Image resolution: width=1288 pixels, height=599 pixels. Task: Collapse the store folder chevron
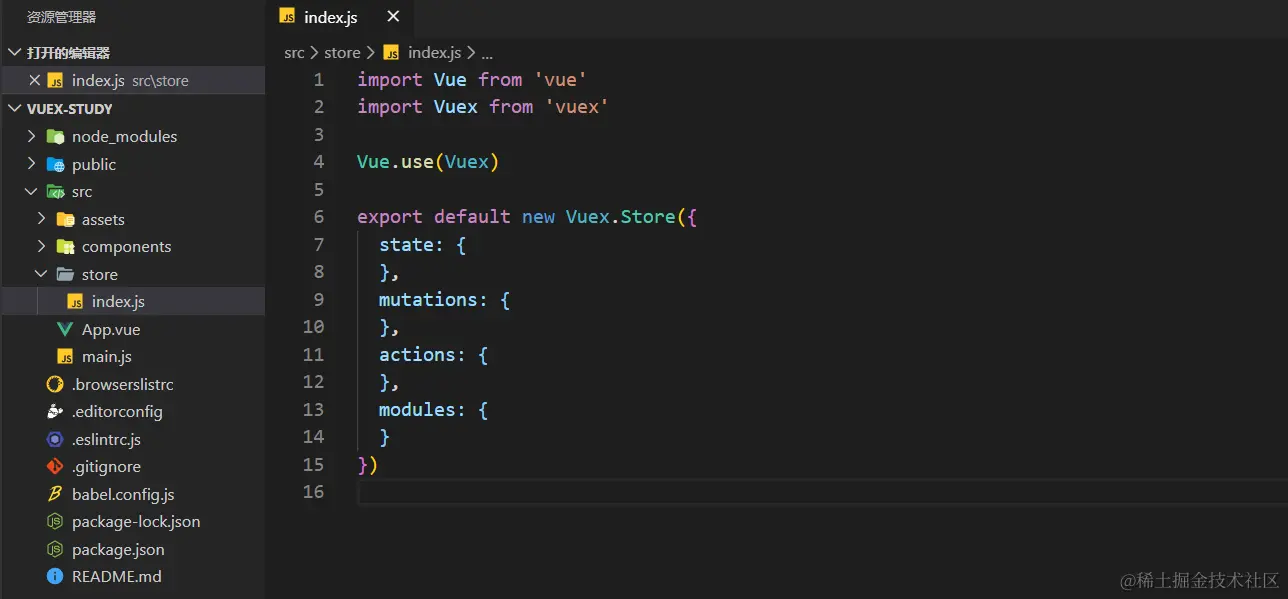41,274
